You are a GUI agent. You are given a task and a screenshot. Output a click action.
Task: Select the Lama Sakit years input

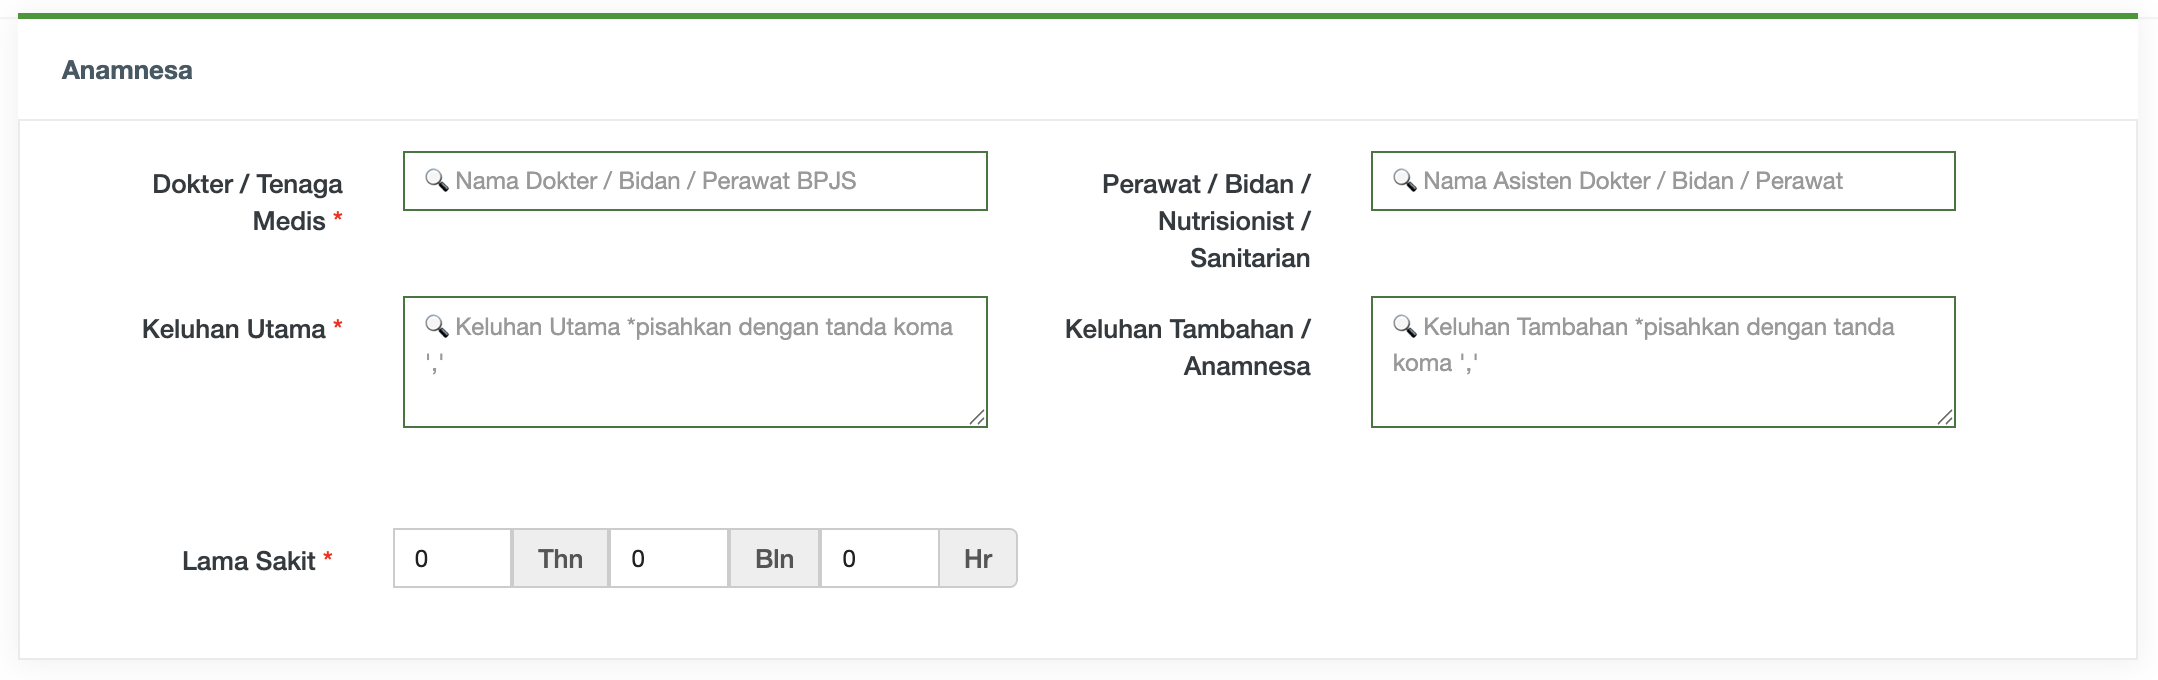pos(453,559)
